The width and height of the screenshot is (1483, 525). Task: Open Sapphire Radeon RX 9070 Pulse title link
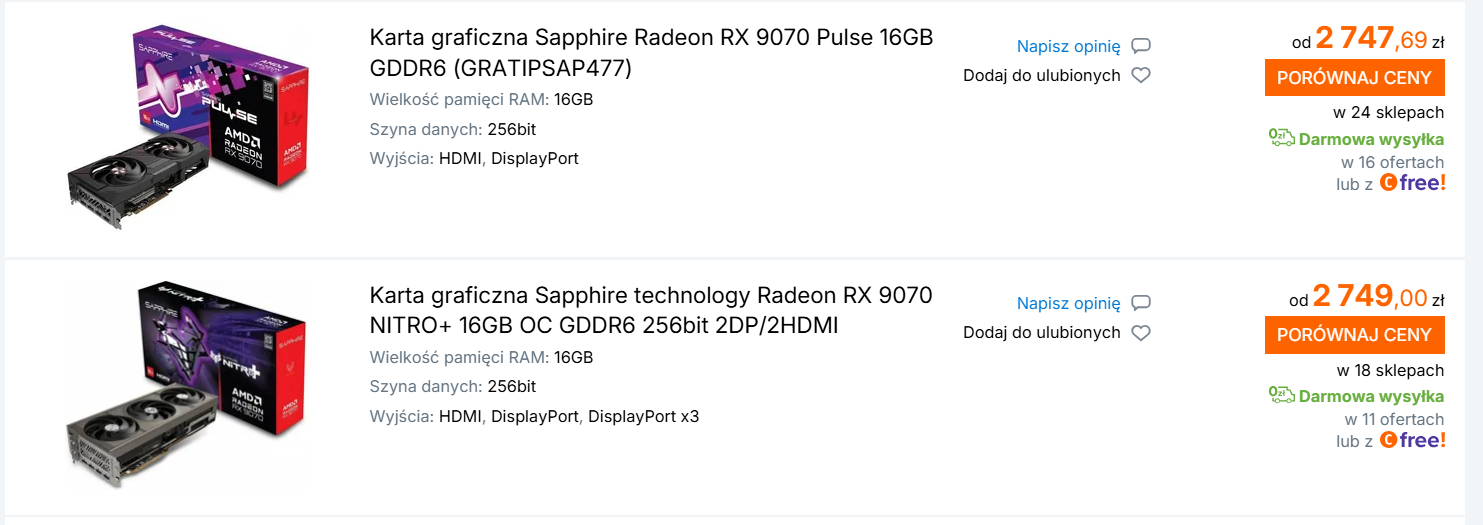click(x=651, y=52)
